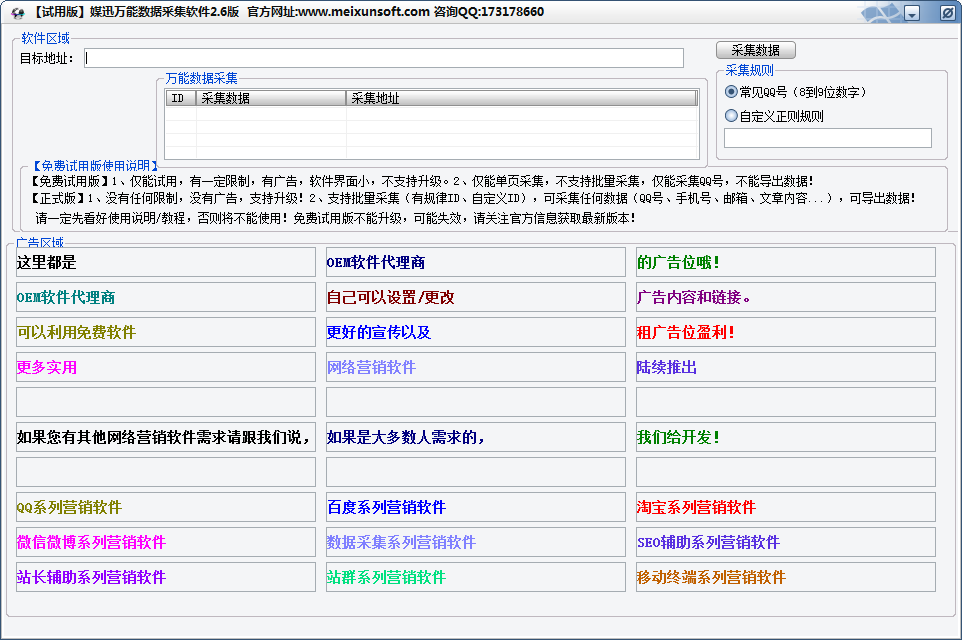The width and height of the screenshot is (962, 640).
Task: Open the 百度系列营销软件 link
Action: click(476, 507)
